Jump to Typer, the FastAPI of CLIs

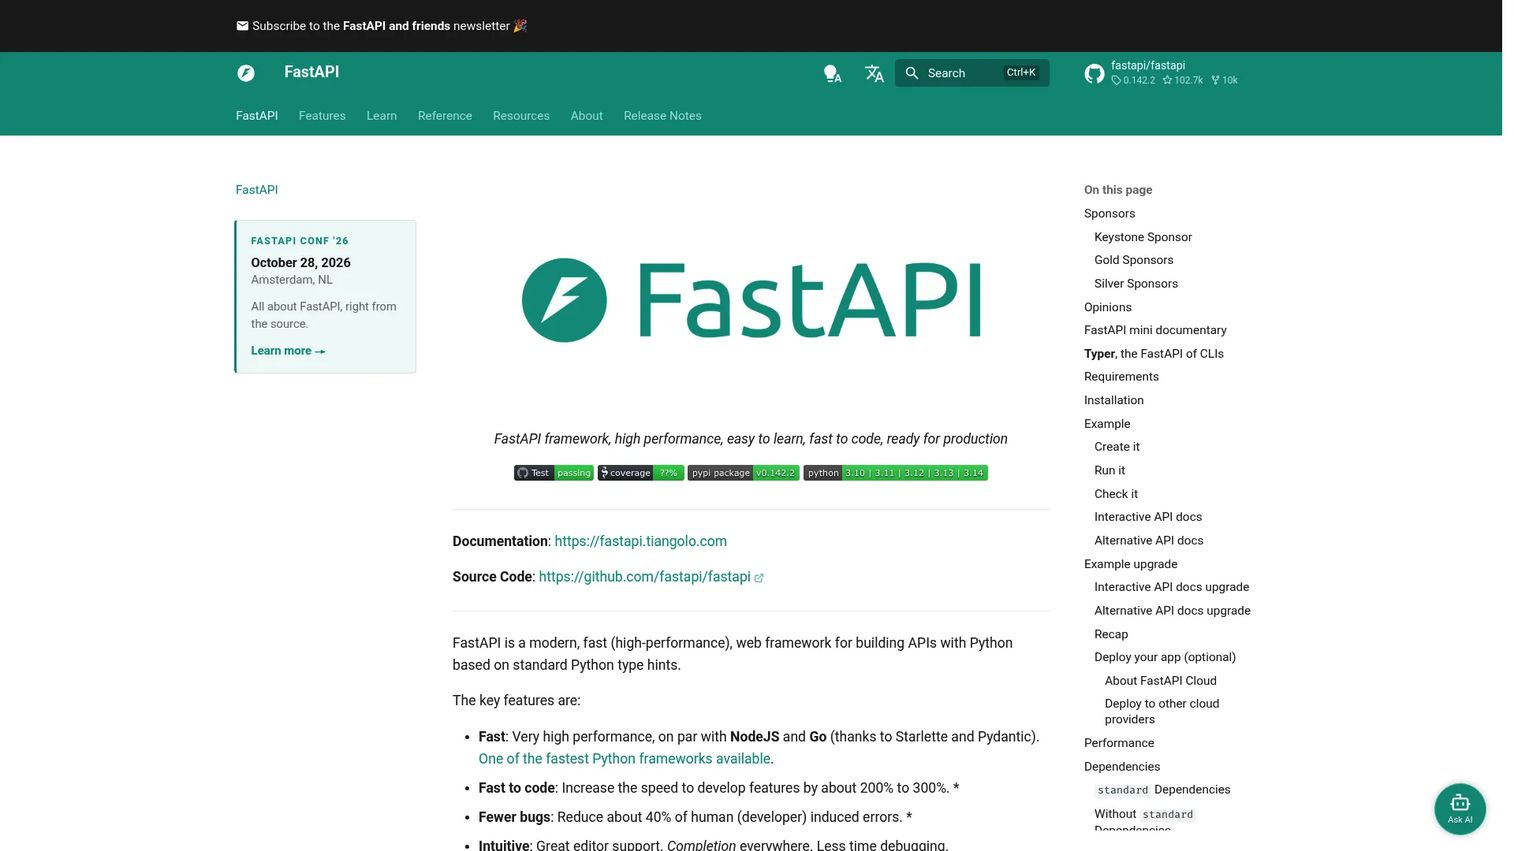coord(1154,354)
